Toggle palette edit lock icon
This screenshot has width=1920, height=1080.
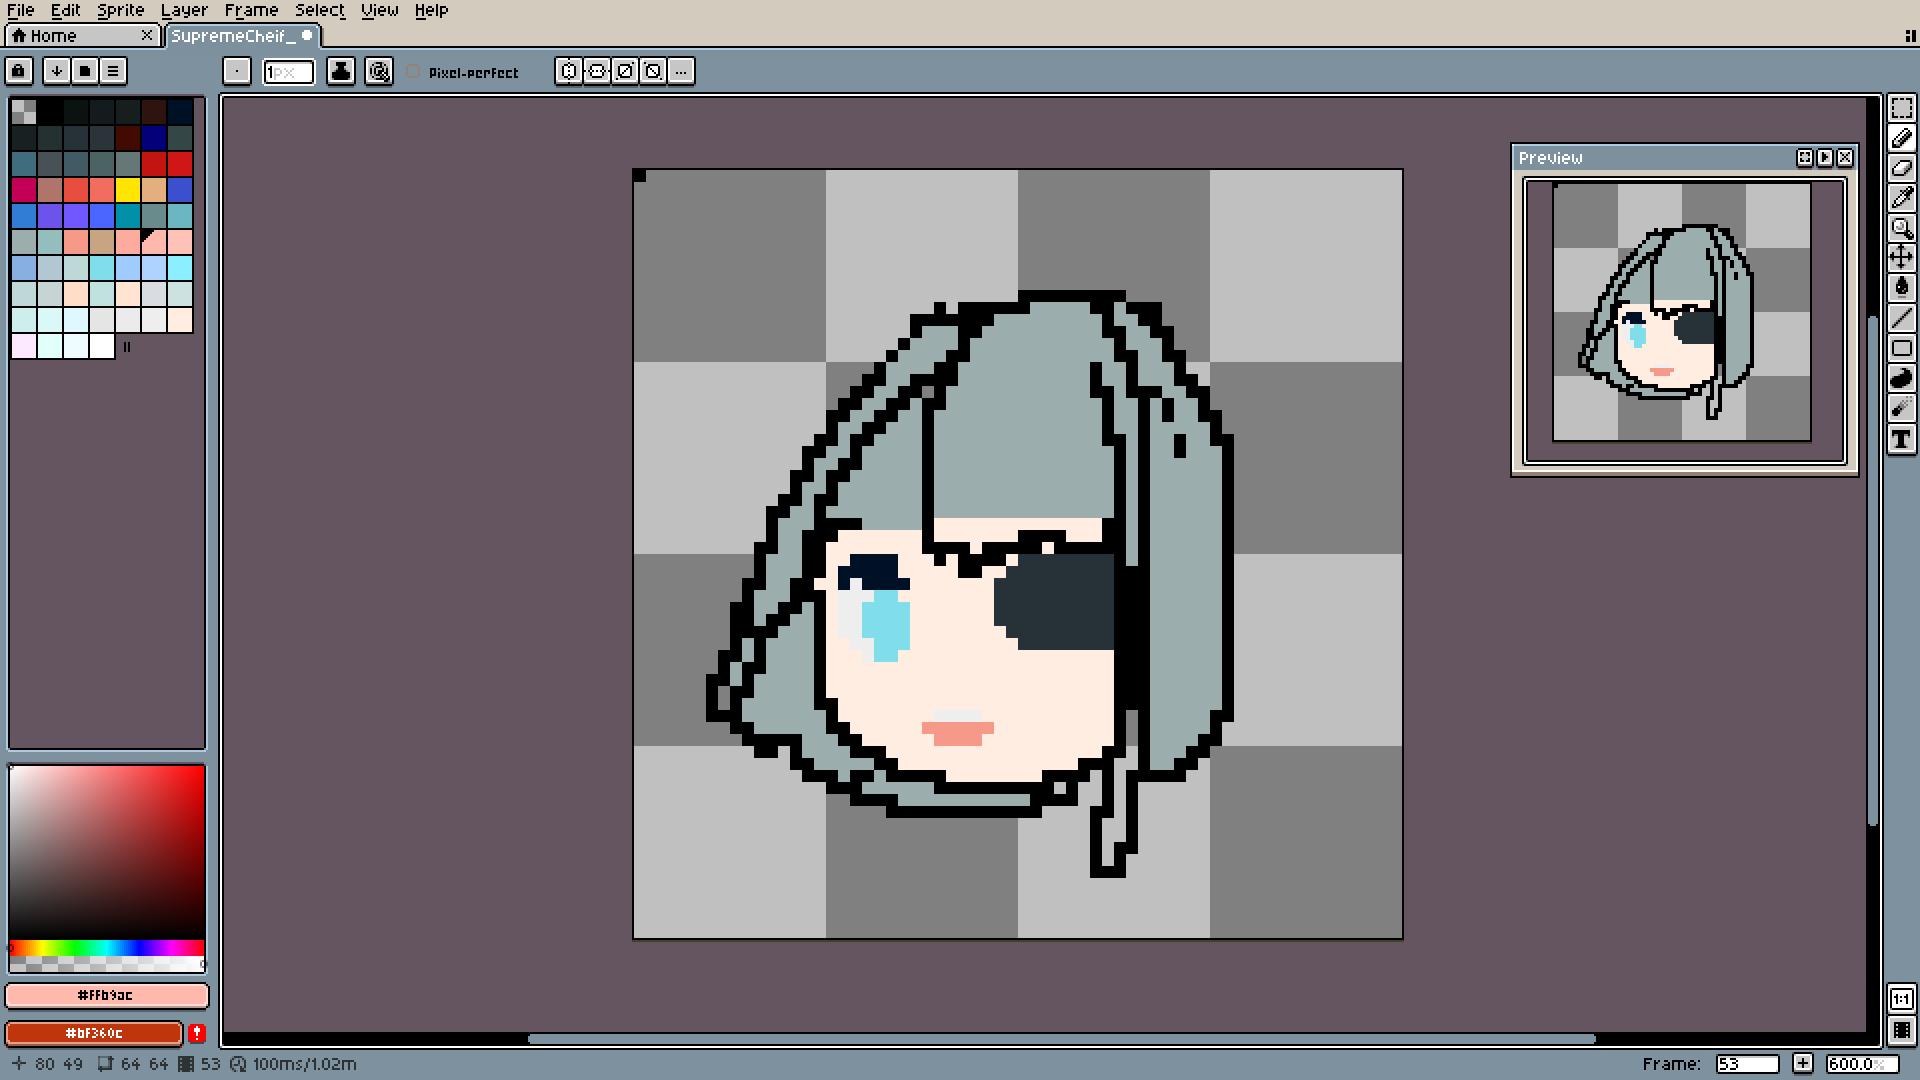coord(19,71)
